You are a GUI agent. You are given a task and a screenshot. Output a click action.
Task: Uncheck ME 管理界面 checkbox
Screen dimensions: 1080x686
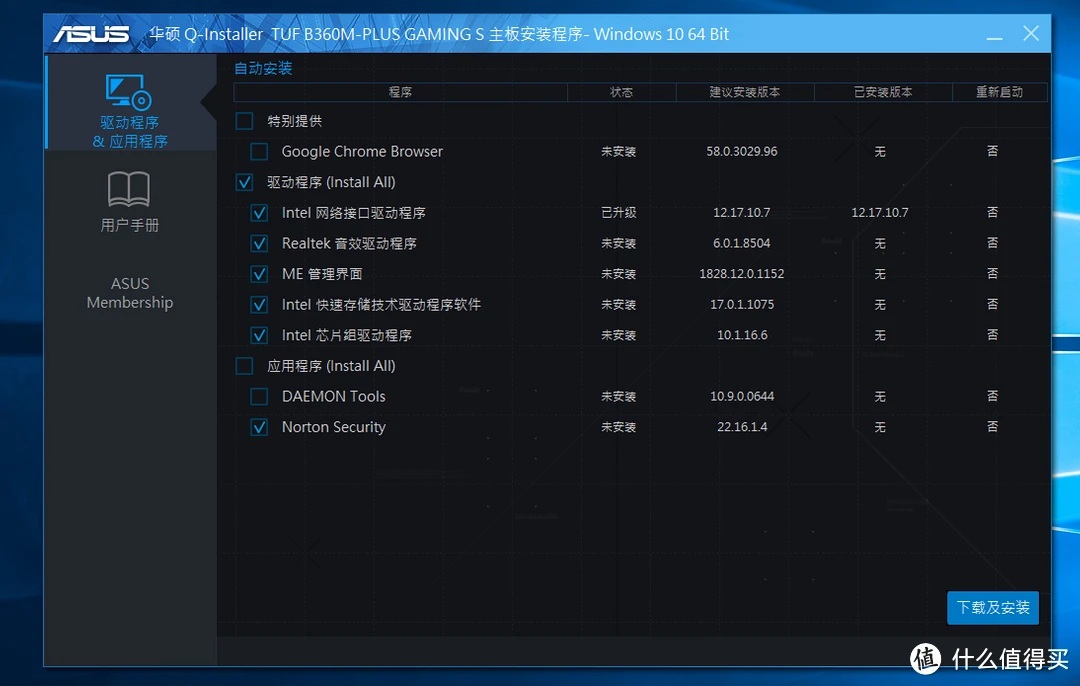(x=259, y=274)
